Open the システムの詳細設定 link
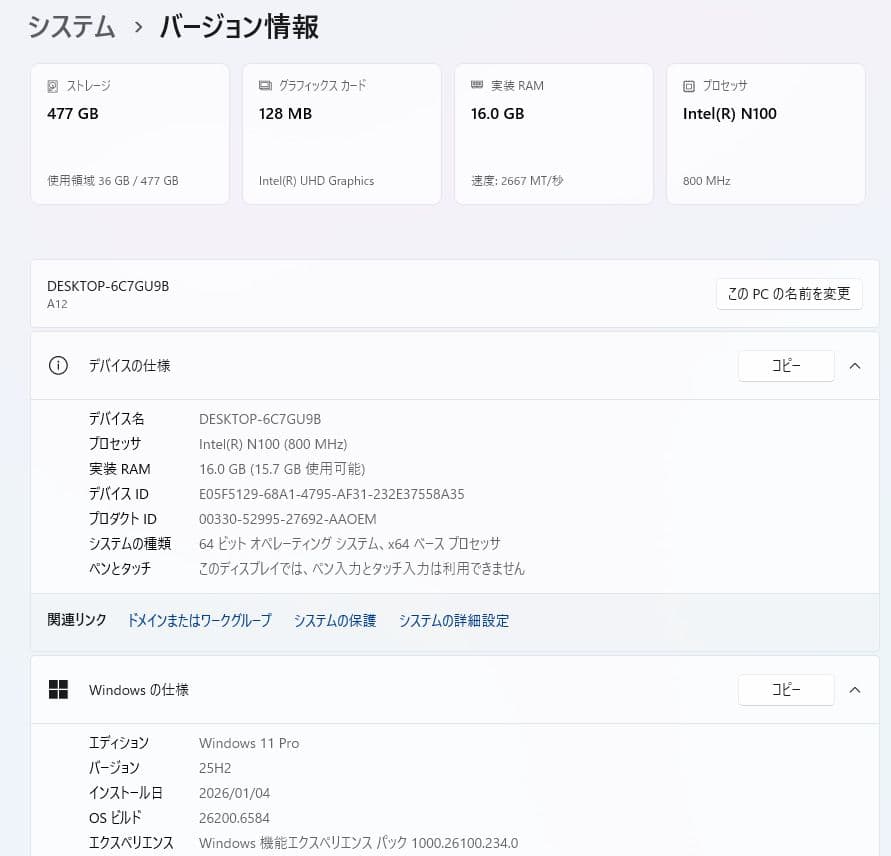Image resolution: width=891 pixels, height=856 pixels. click(454, 620)
